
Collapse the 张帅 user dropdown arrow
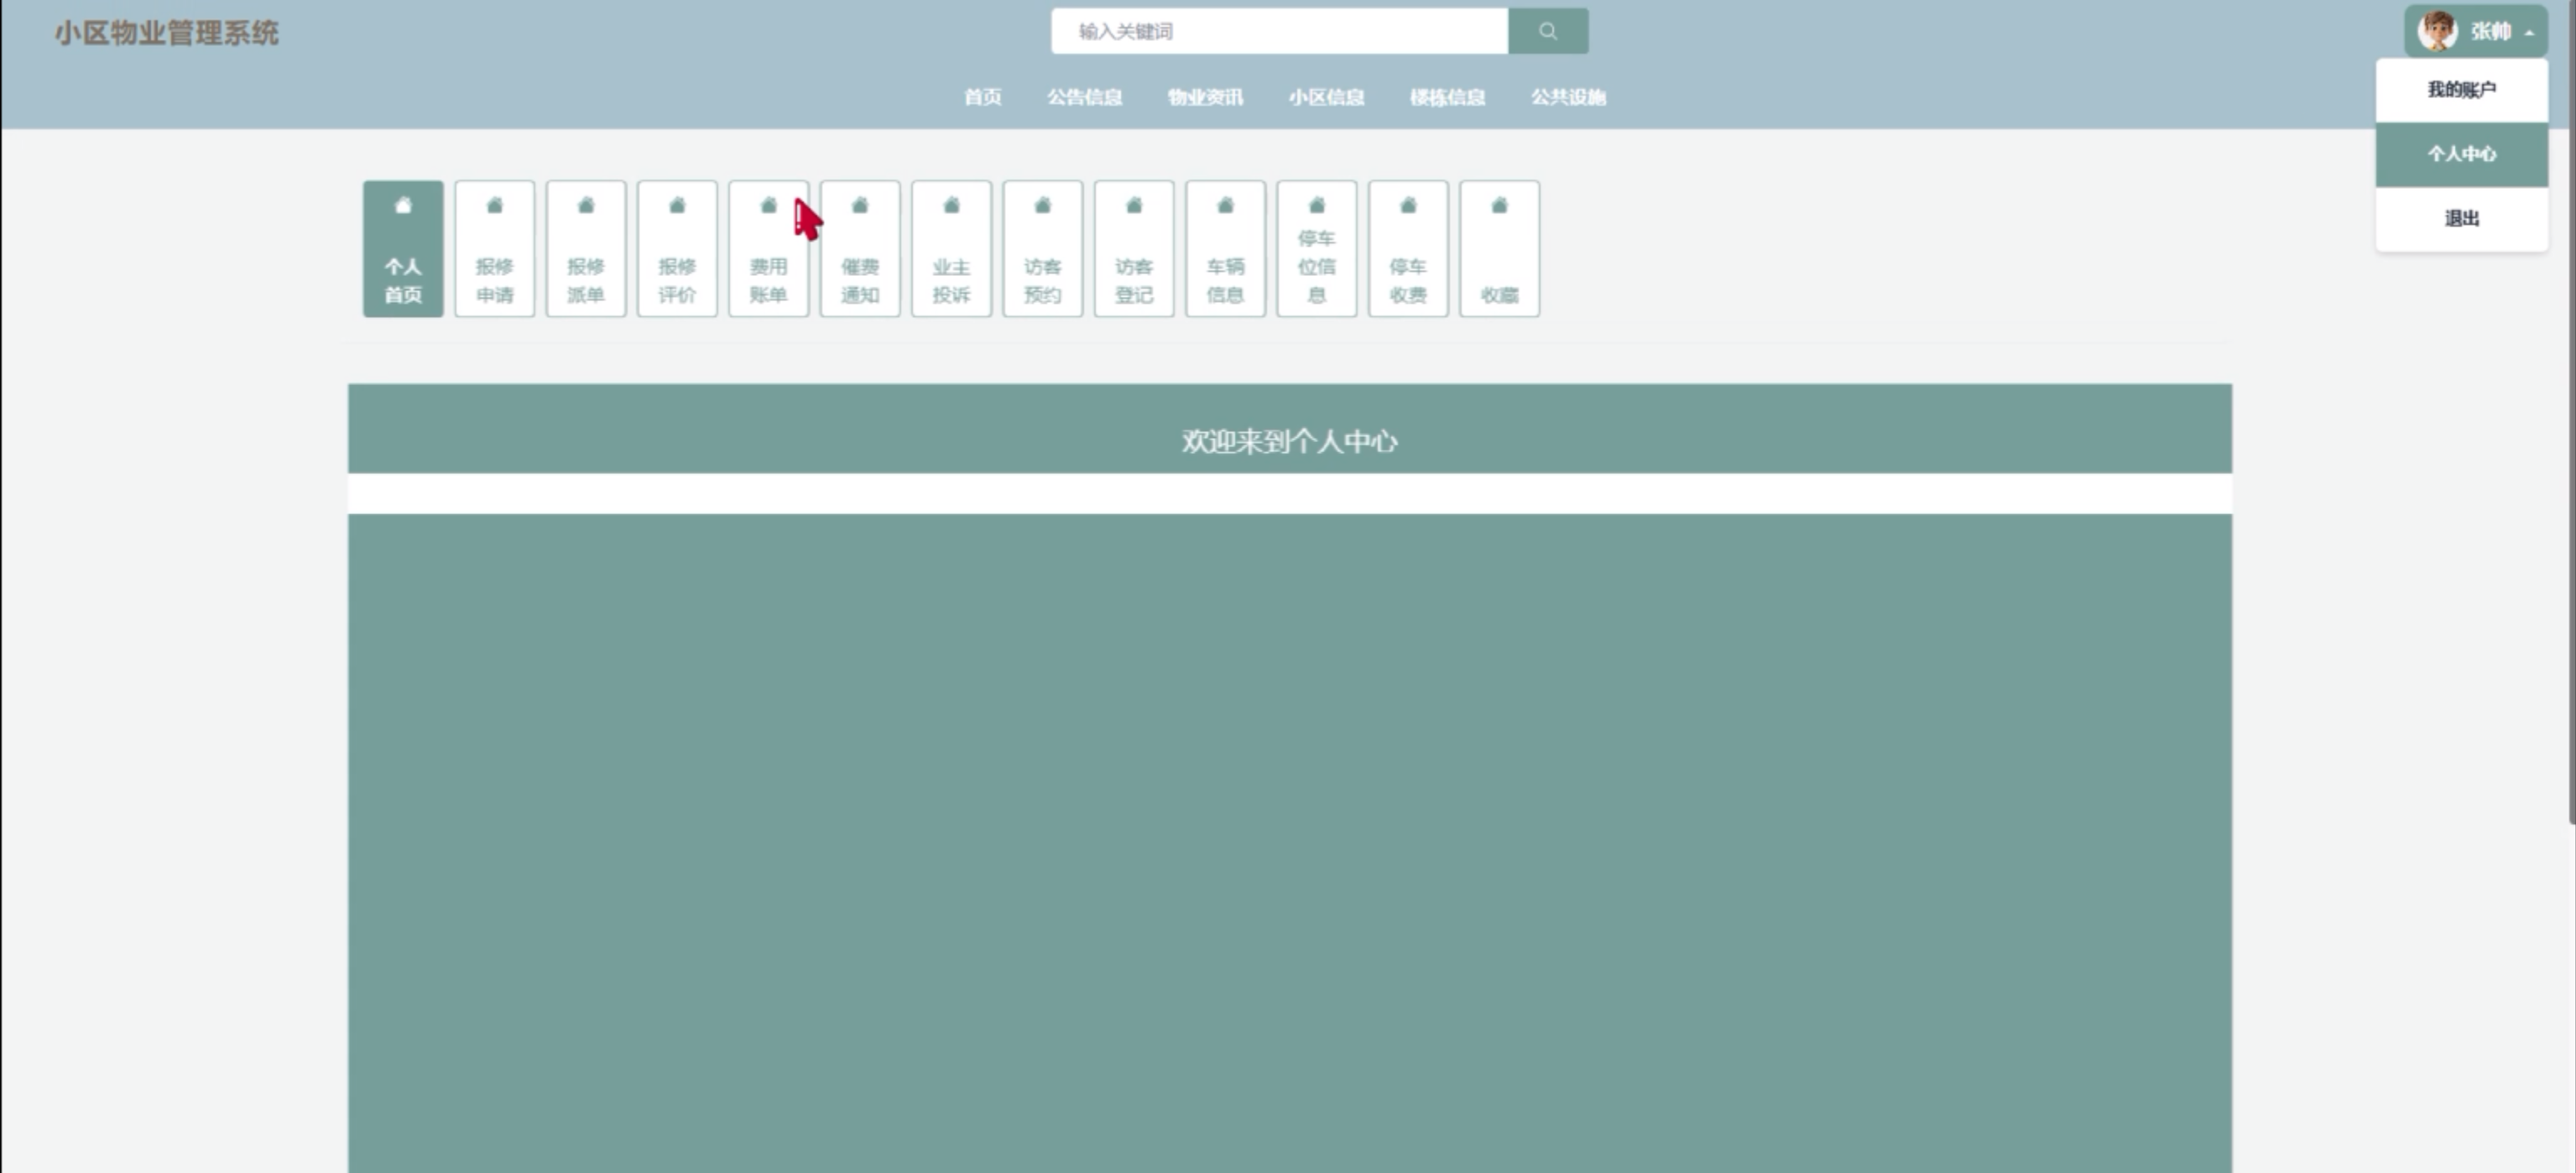2529,33
